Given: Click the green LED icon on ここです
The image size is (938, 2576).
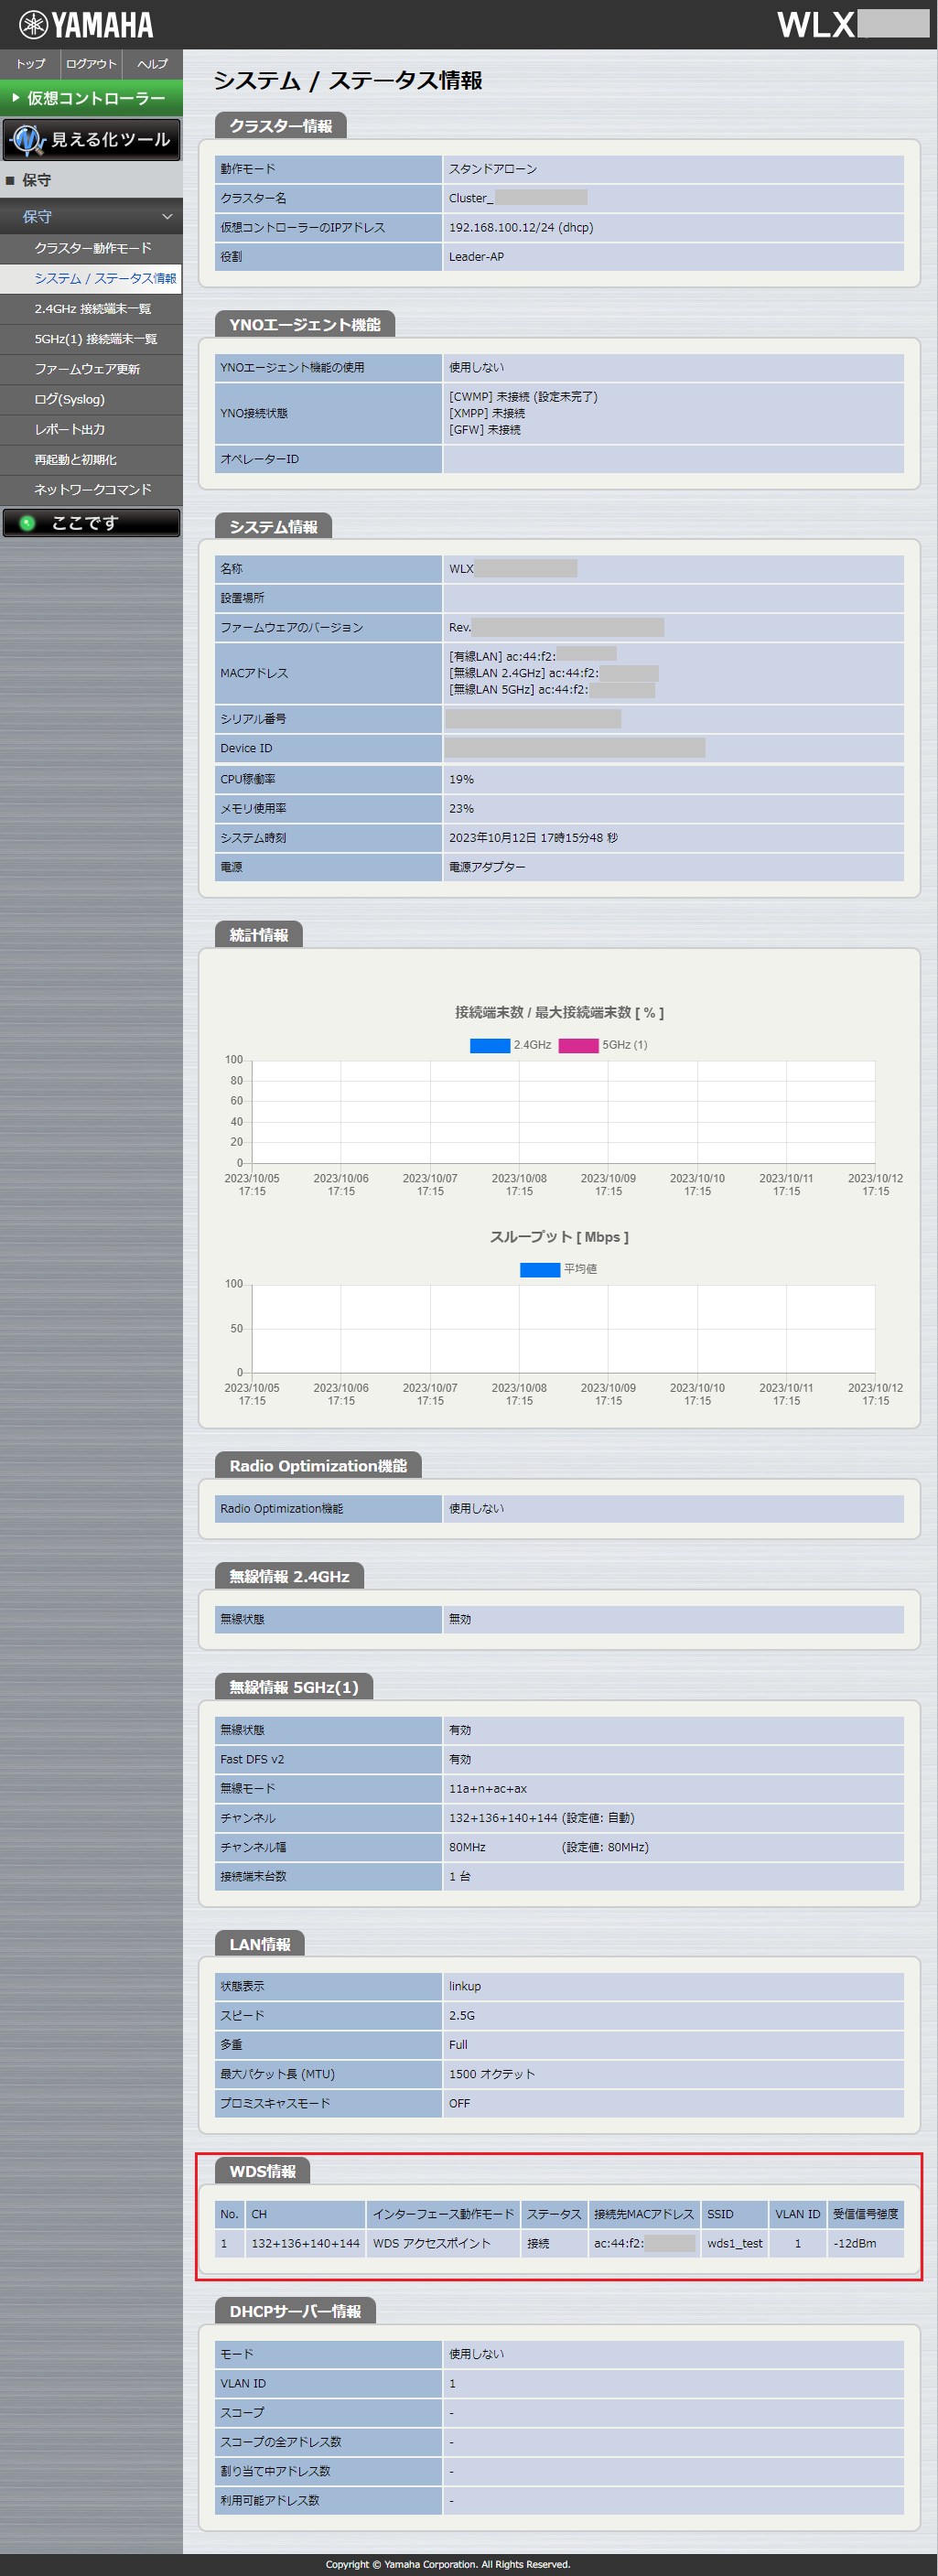Looking at the screenshot, I should click(x=28, y=523).
